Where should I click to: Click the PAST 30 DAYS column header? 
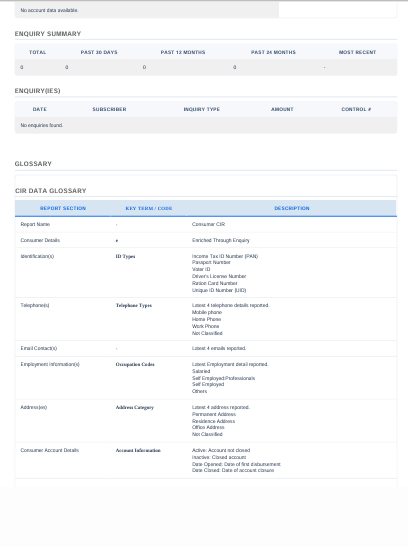point(99,52)
